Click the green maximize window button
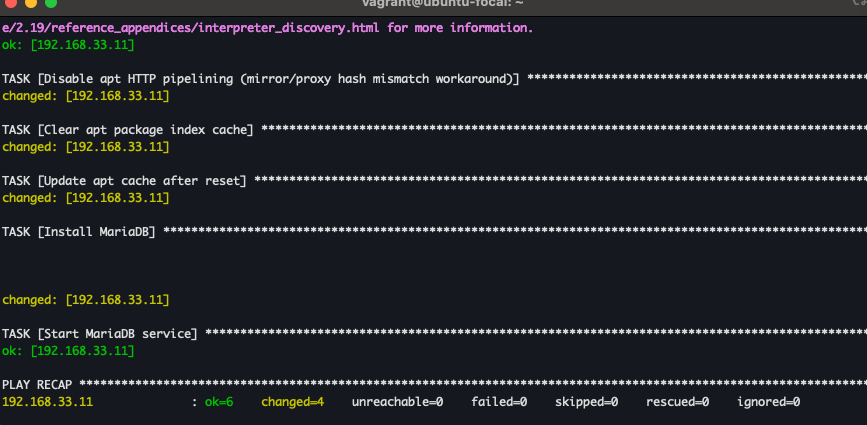This screenshot has height=425, width=867. pyautogui.click(x=51, y=3)
